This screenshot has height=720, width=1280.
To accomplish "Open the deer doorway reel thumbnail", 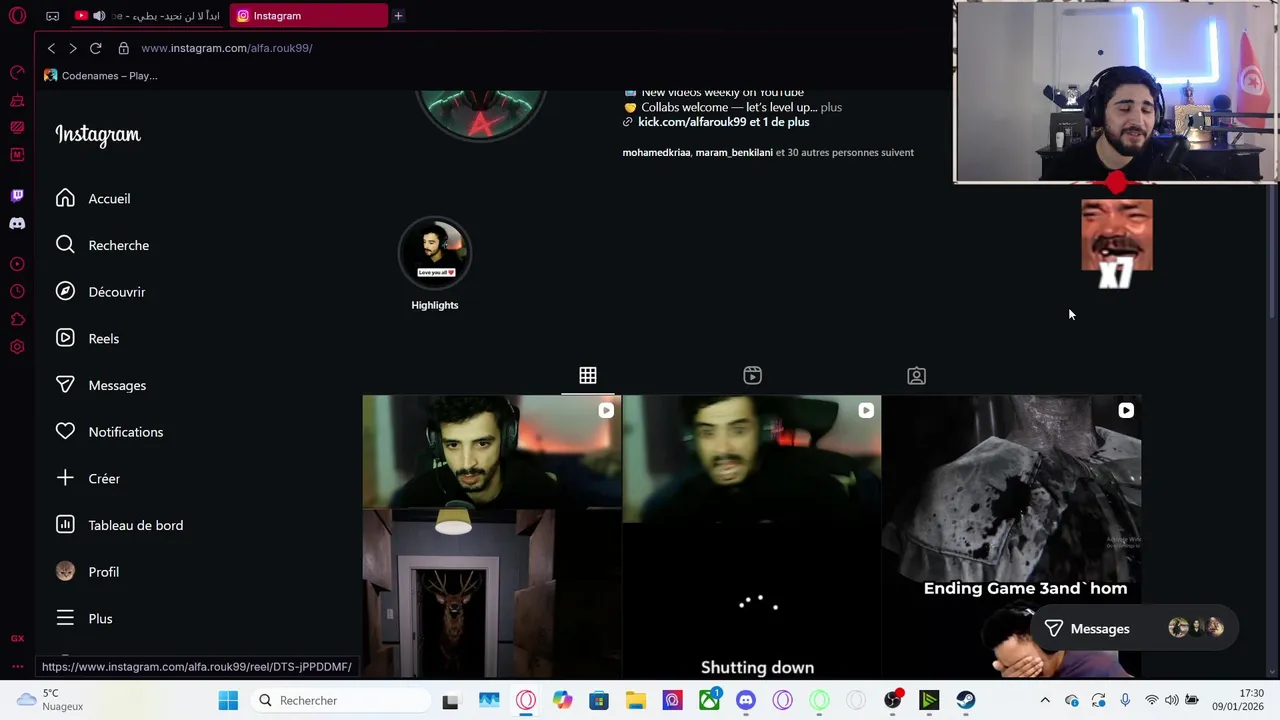I will pyautogui.click(x=491, y=537).
